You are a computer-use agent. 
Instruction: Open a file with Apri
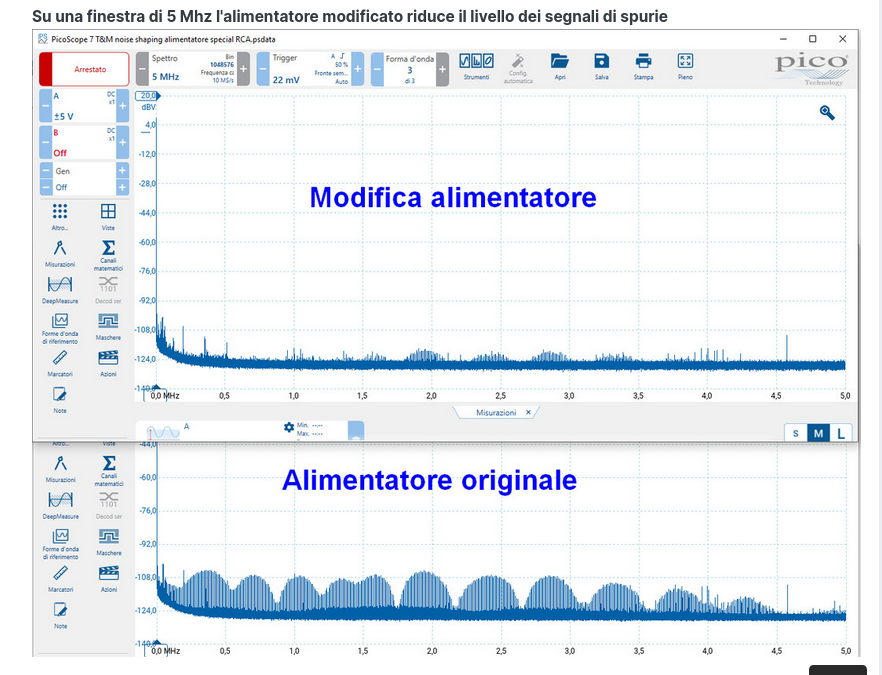[x=560, y=66]
